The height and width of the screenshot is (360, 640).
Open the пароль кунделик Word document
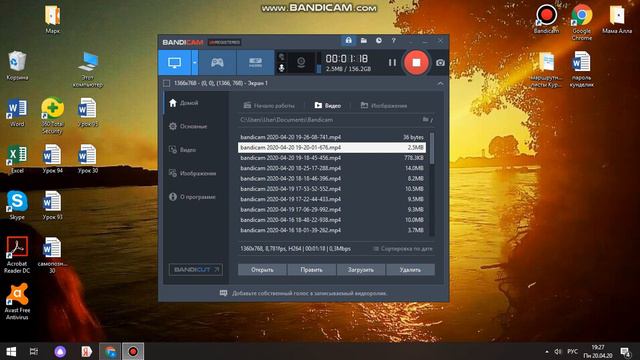[582, 69]
